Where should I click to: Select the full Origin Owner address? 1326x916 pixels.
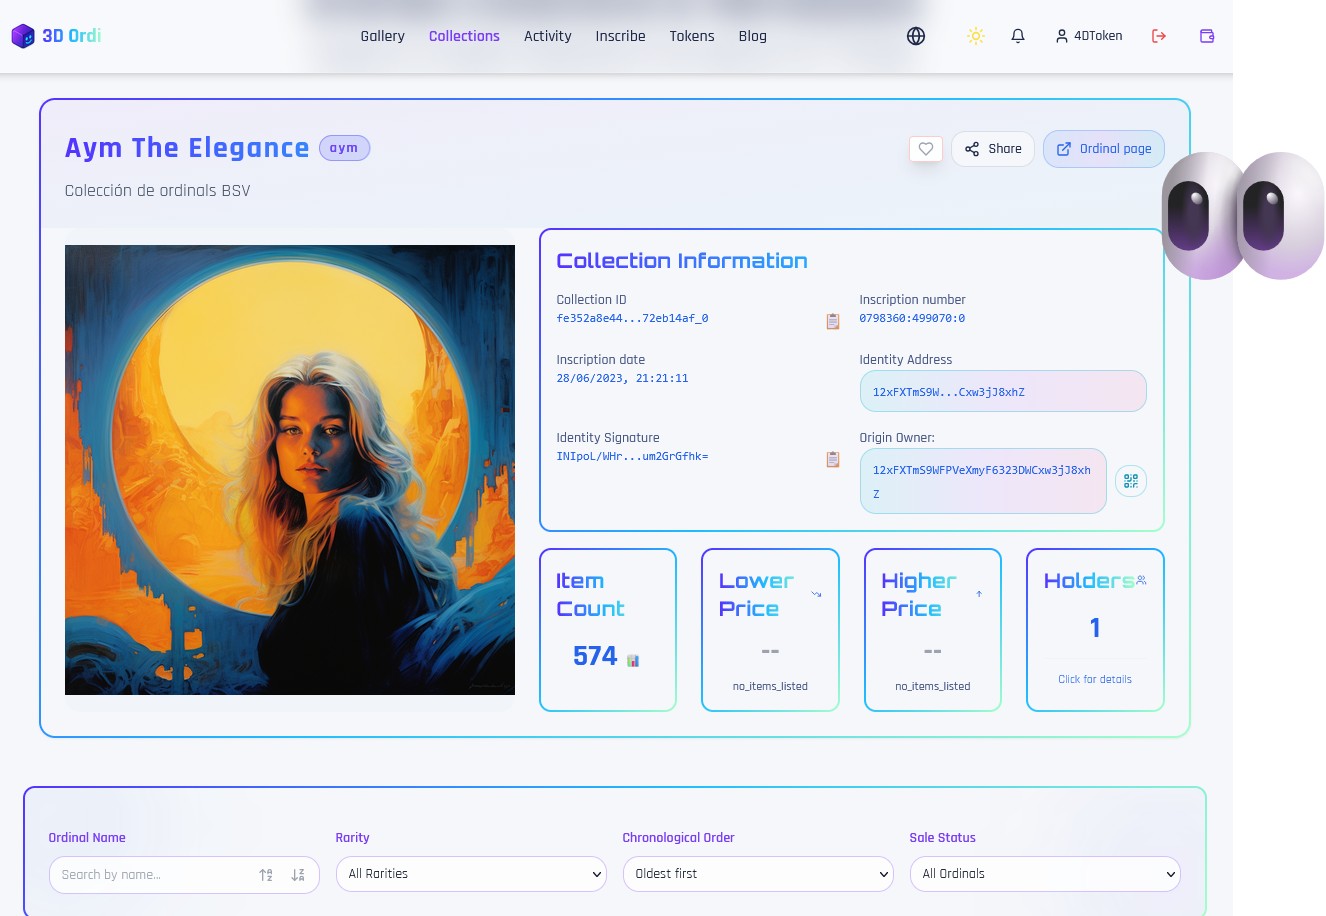click(983, 481)
